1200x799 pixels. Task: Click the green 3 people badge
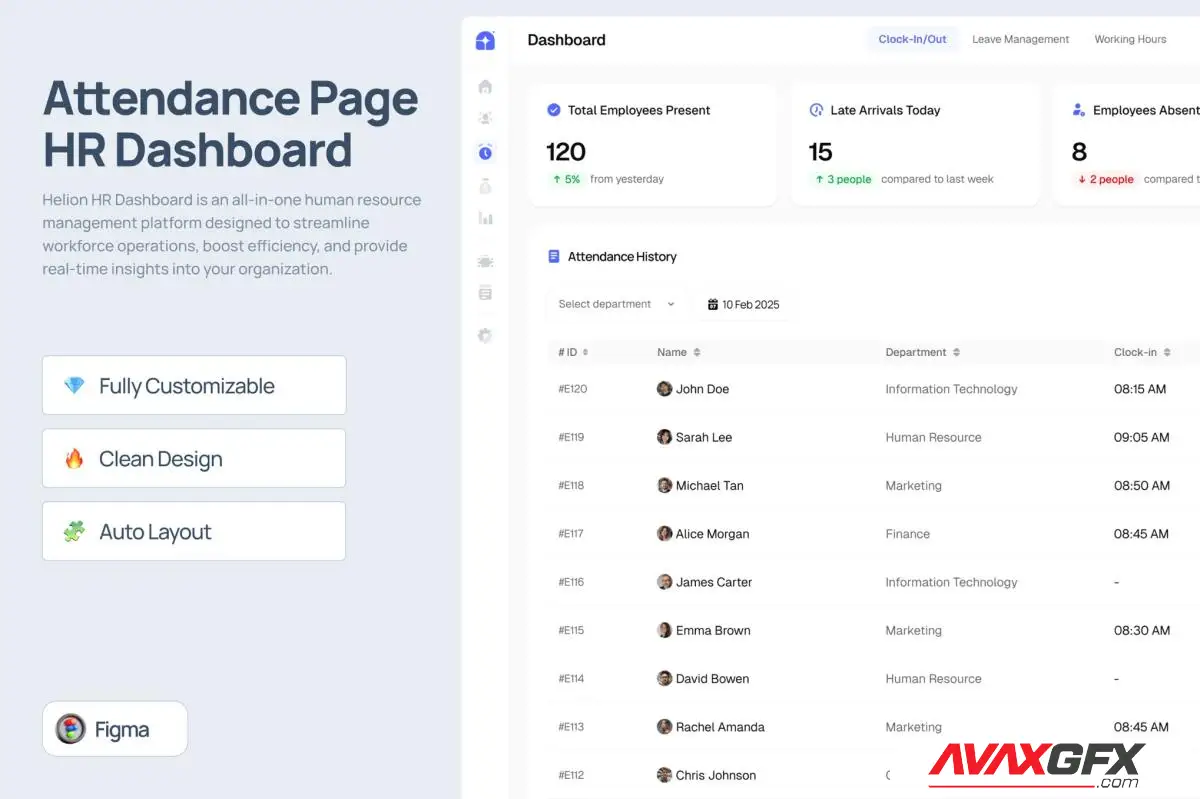tap(842, 179)
